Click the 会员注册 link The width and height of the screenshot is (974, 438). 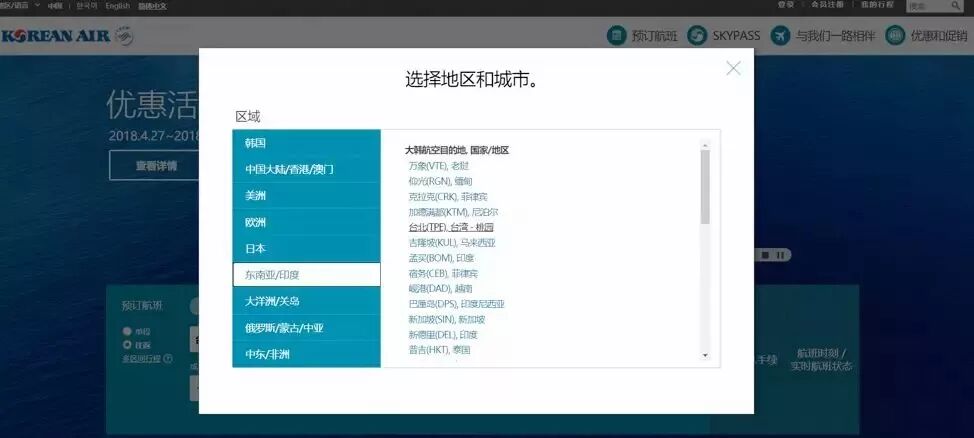(x=827, y=4)
